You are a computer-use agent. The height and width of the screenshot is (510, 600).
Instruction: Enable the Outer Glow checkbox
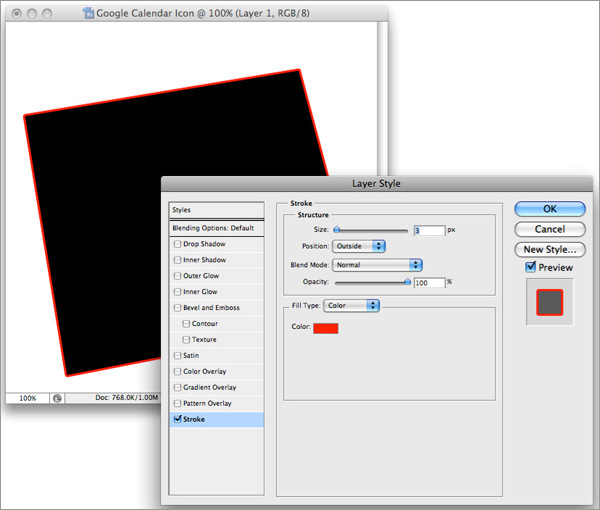(177, 276)
